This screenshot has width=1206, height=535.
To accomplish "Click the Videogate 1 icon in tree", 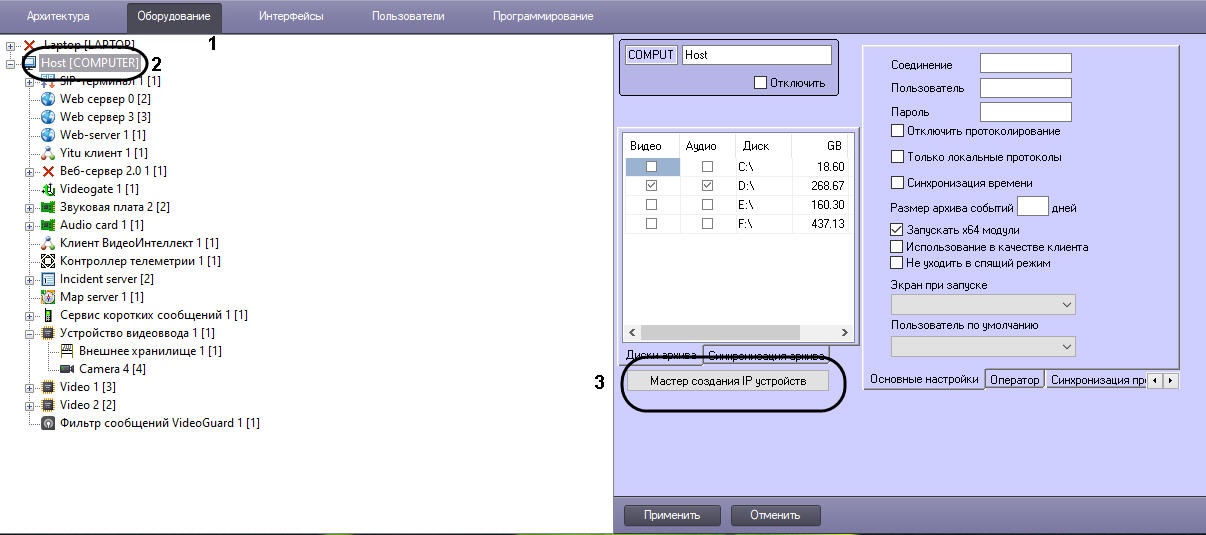I will (48, 189).
